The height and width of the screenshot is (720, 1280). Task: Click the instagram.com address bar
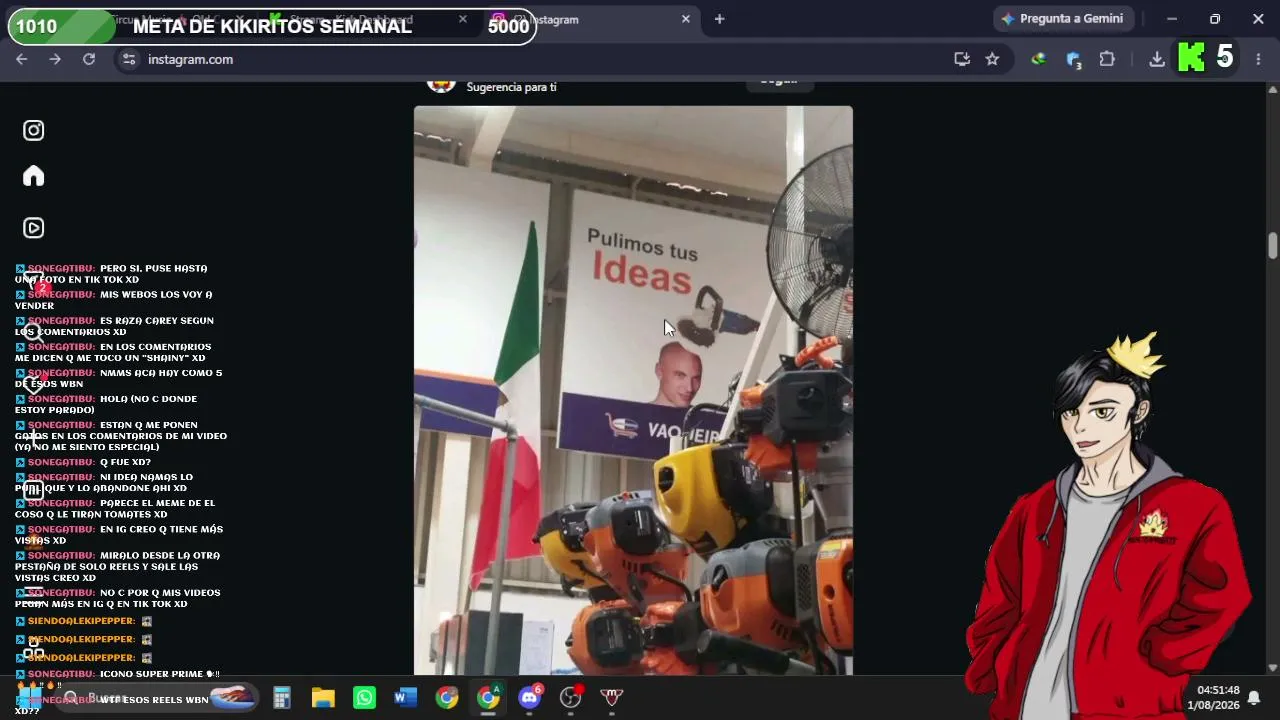pyautogui.click(x=540, y=59)
